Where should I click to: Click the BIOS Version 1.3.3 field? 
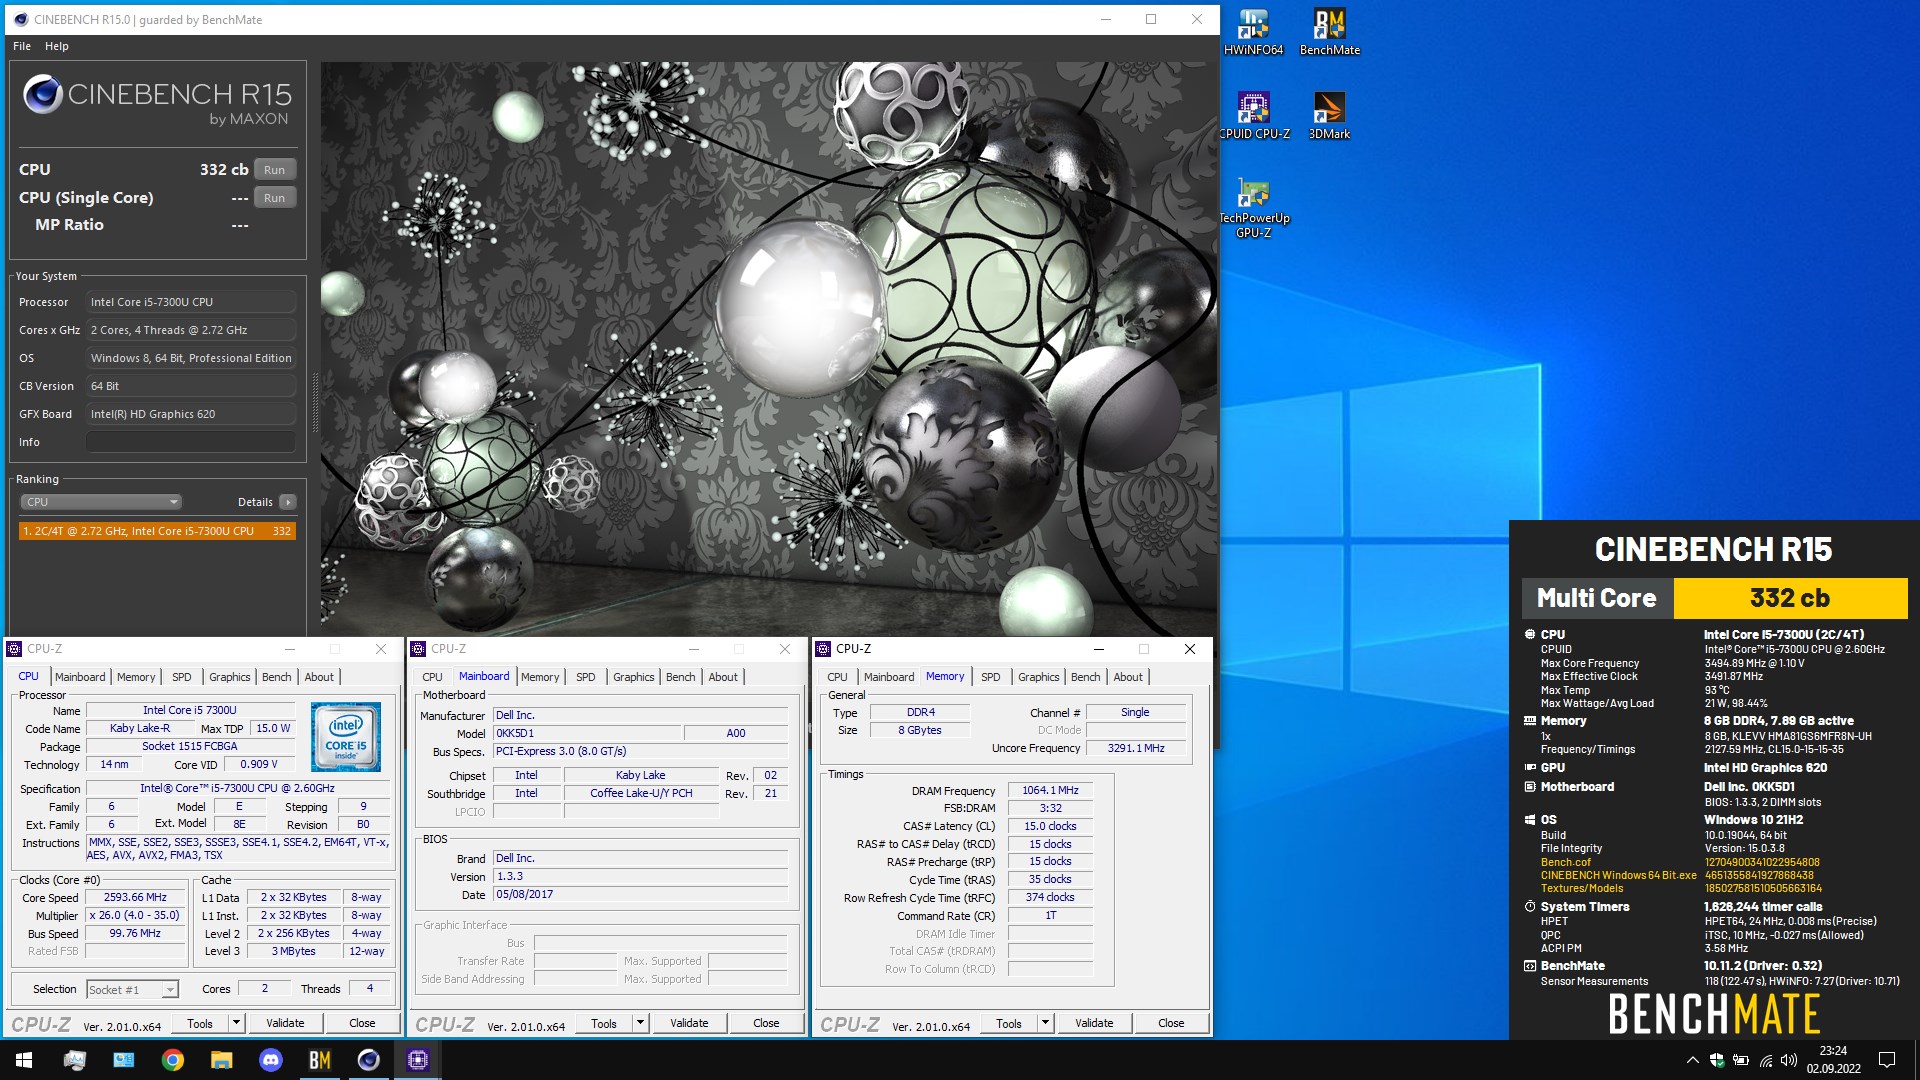(640, 876)
